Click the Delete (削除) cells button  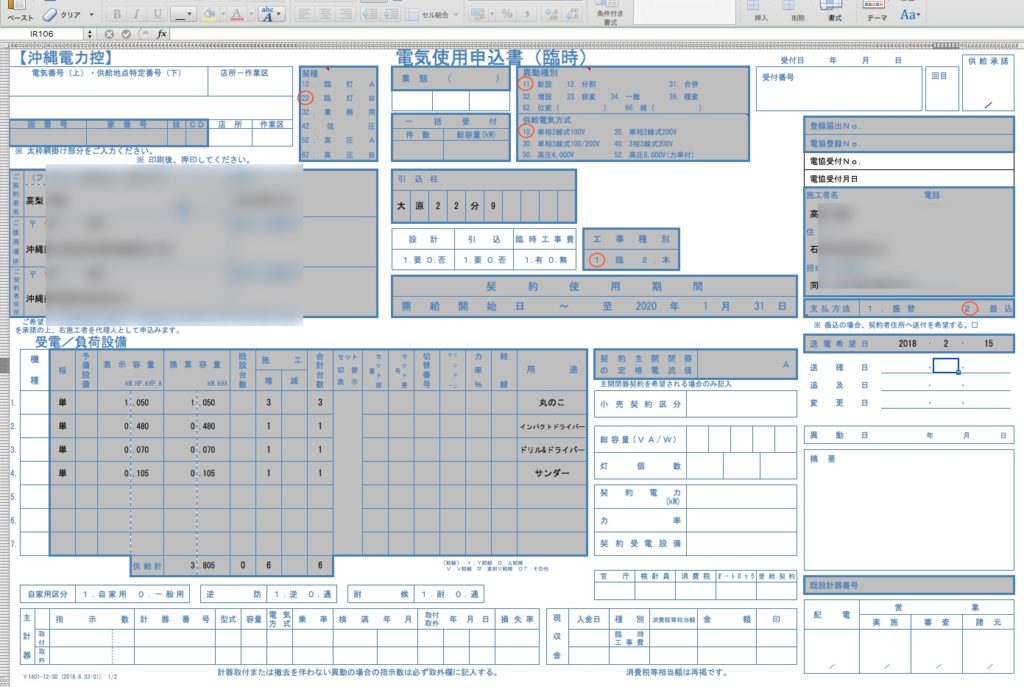point(797,12)
